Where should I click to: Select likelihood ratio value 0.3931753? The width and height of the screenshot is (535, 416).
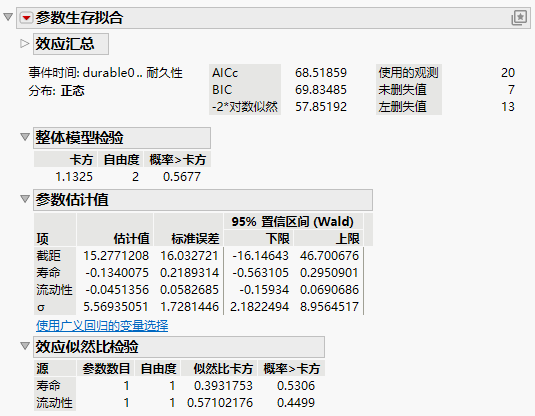(223, 386)
